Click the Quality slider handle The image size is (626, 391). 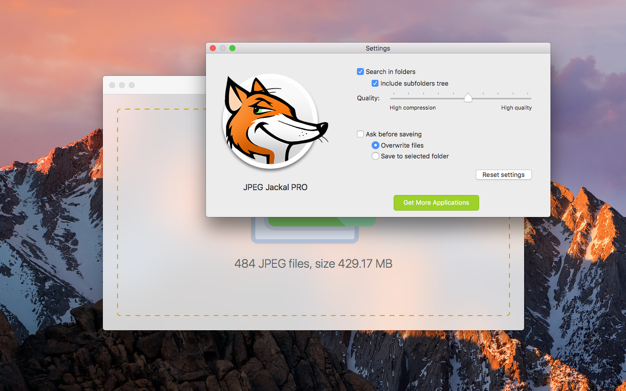click(468, 98)
